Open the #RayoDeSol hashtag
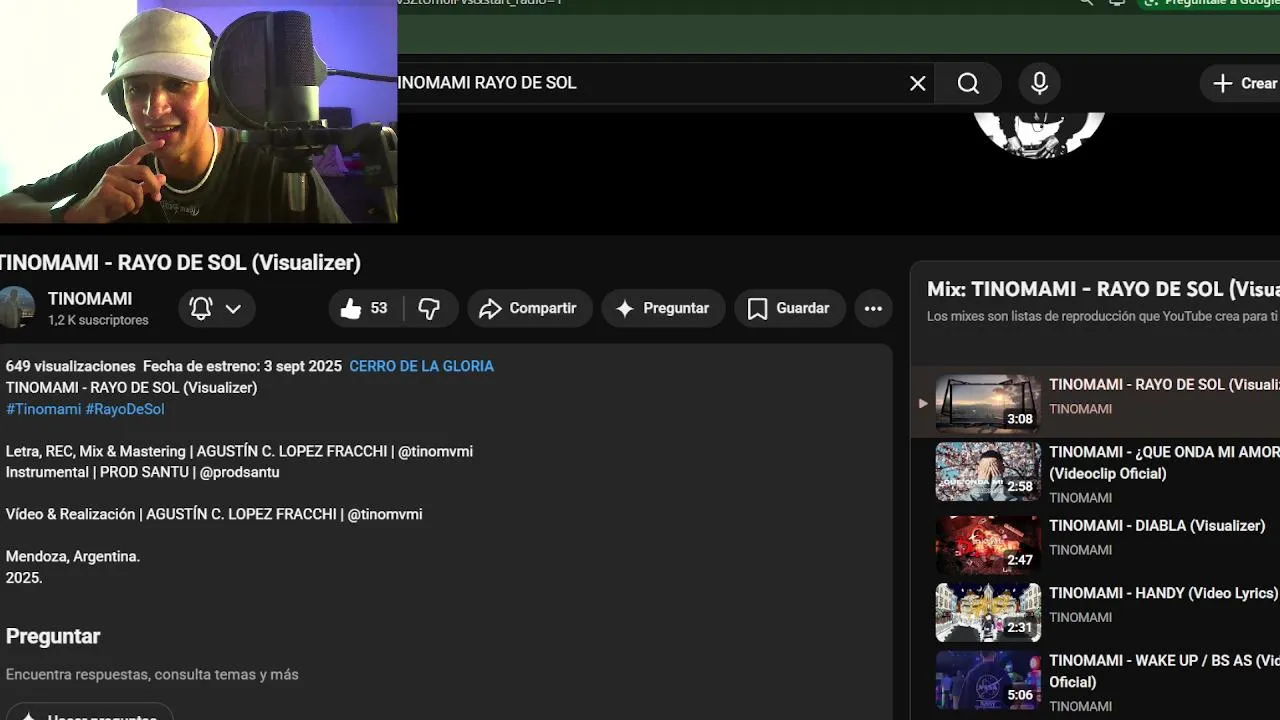The height and width of the screenshot is (720, 1280). [125, 409]
